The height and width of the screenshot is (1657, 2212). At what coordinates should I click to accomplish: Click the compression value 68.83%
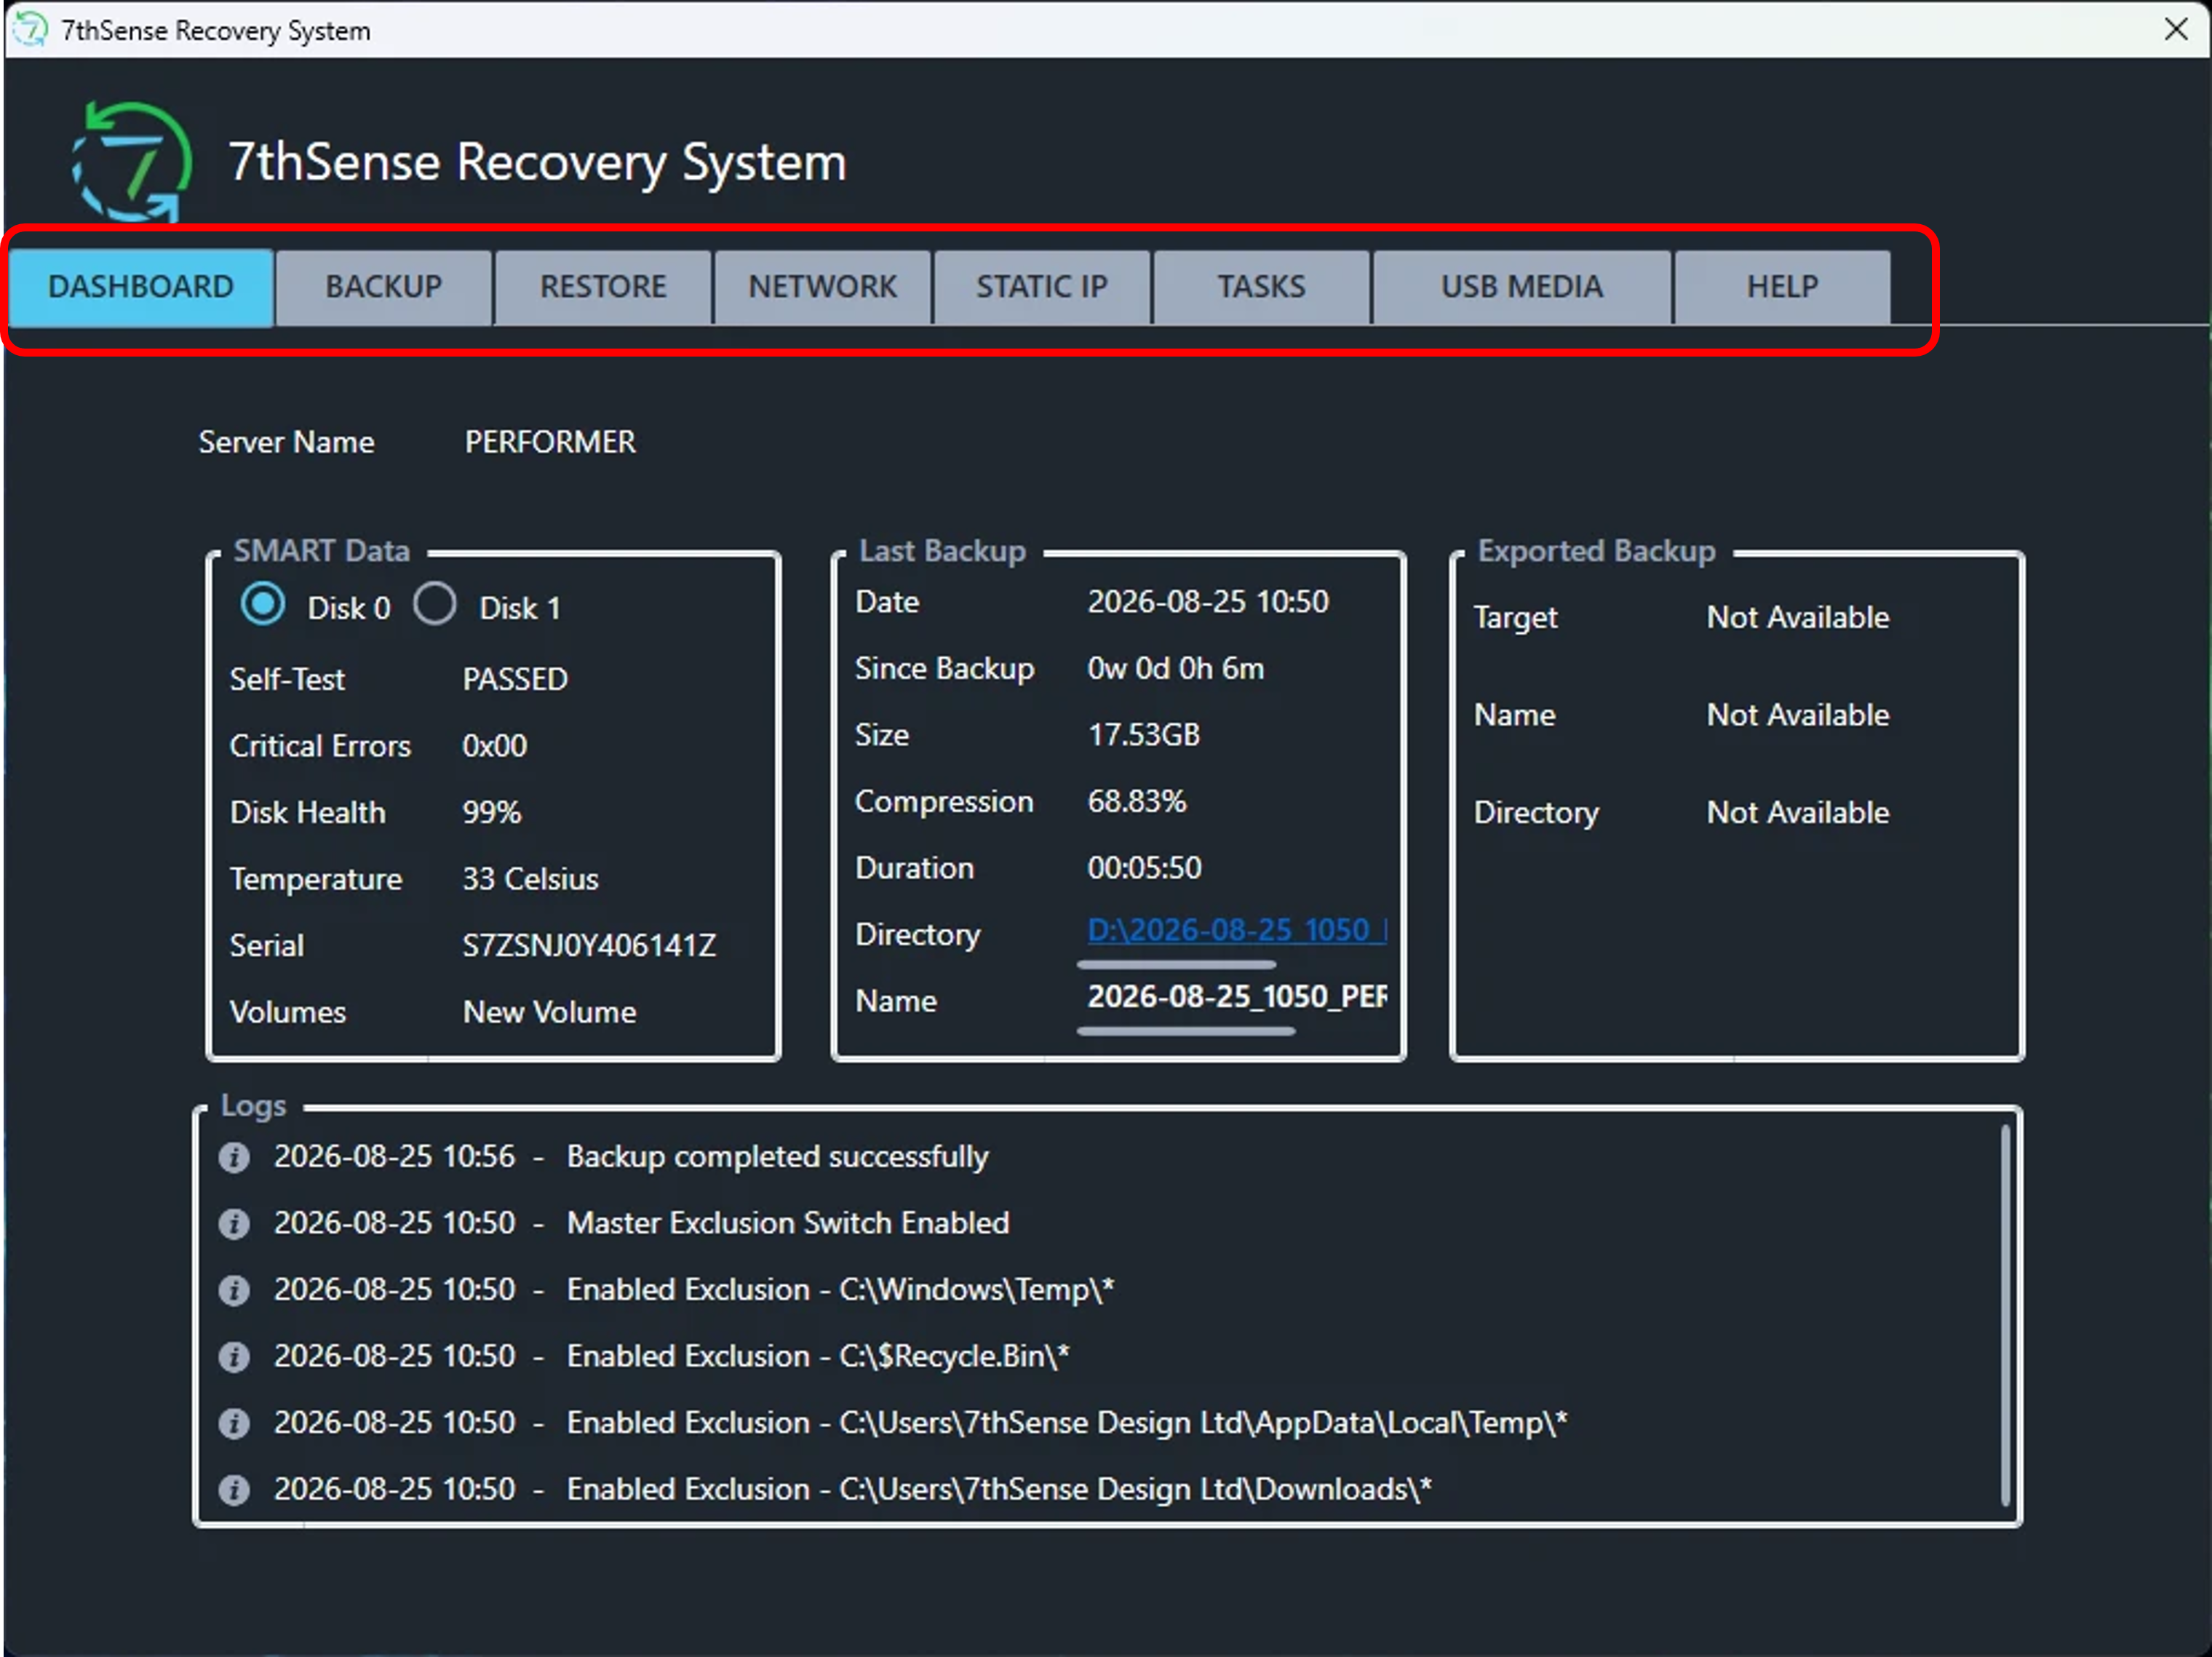tap(1137, 802)
